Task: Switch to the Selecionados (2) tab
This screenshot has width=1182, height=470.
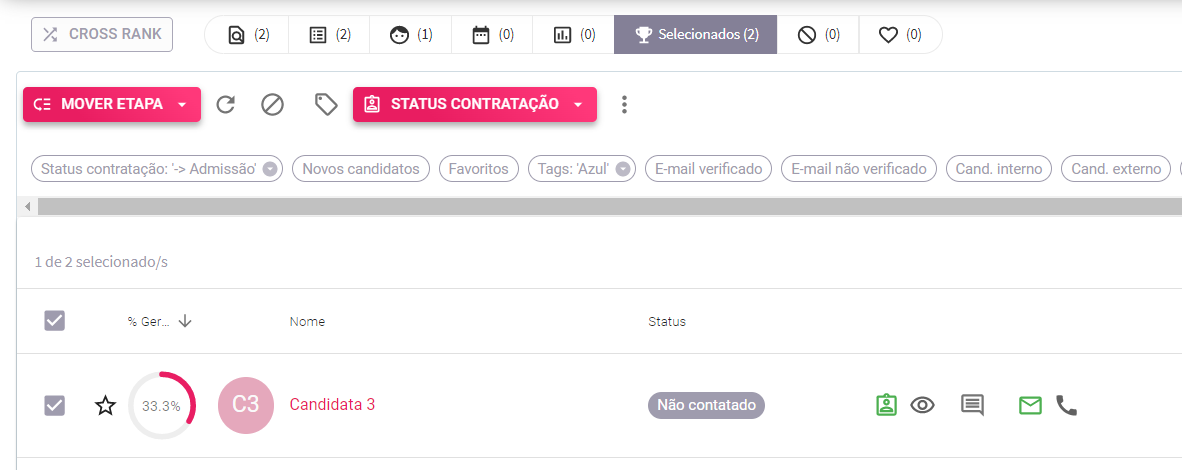Action: click(696, 35)
